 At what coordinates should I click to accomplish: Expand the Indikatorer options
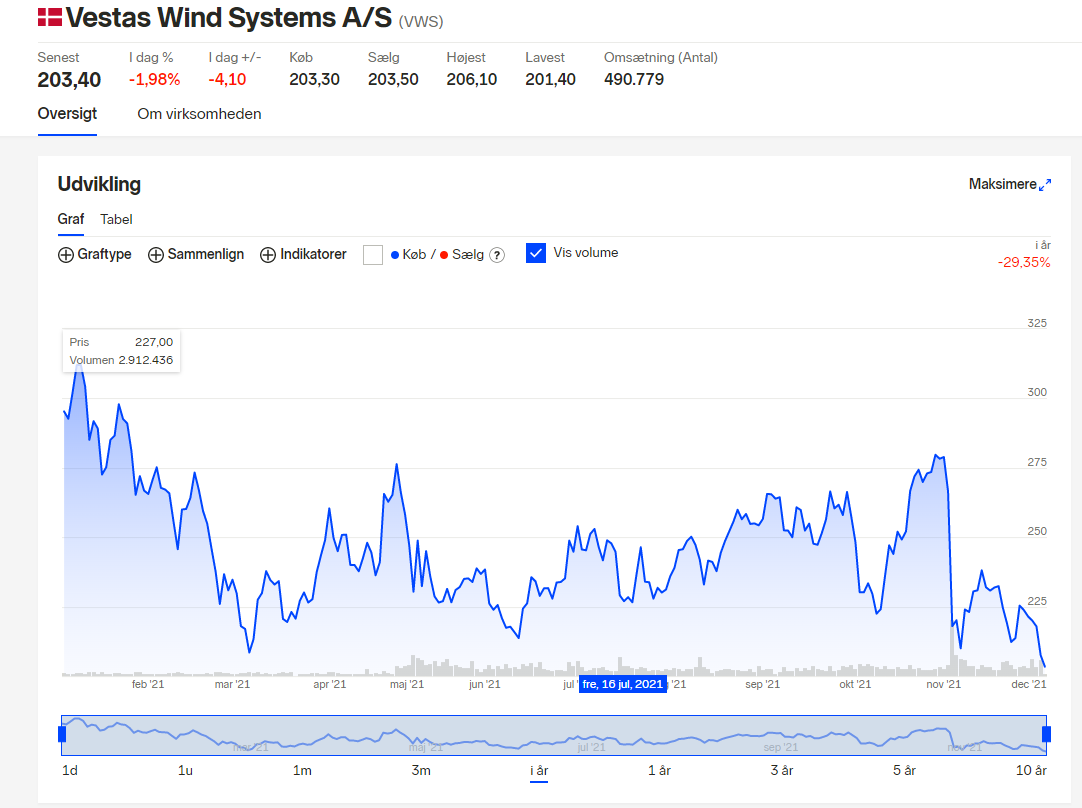coord(303,255)
